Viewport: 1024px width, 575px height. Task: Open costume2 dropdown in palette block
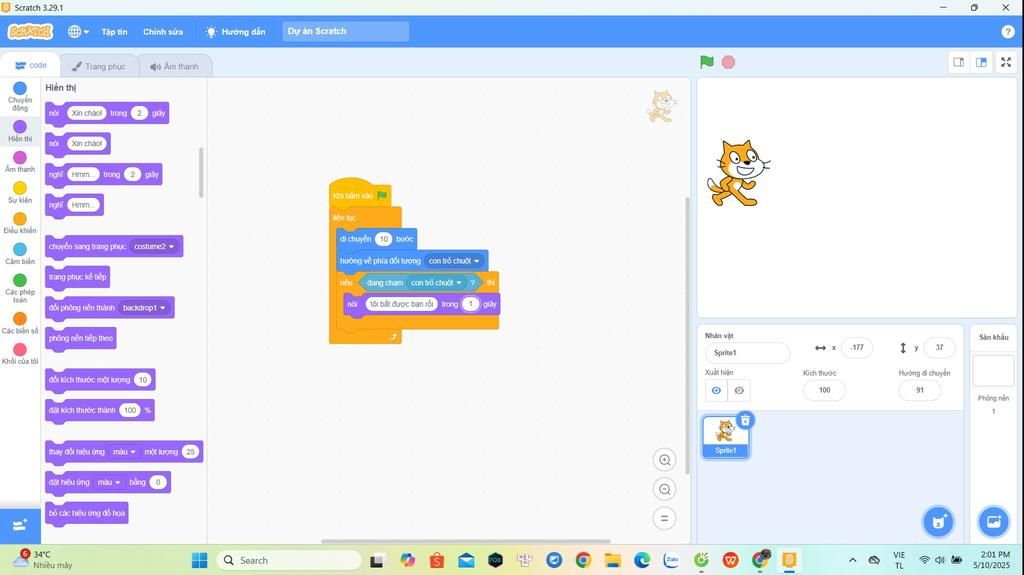click(x=154, y=246)
